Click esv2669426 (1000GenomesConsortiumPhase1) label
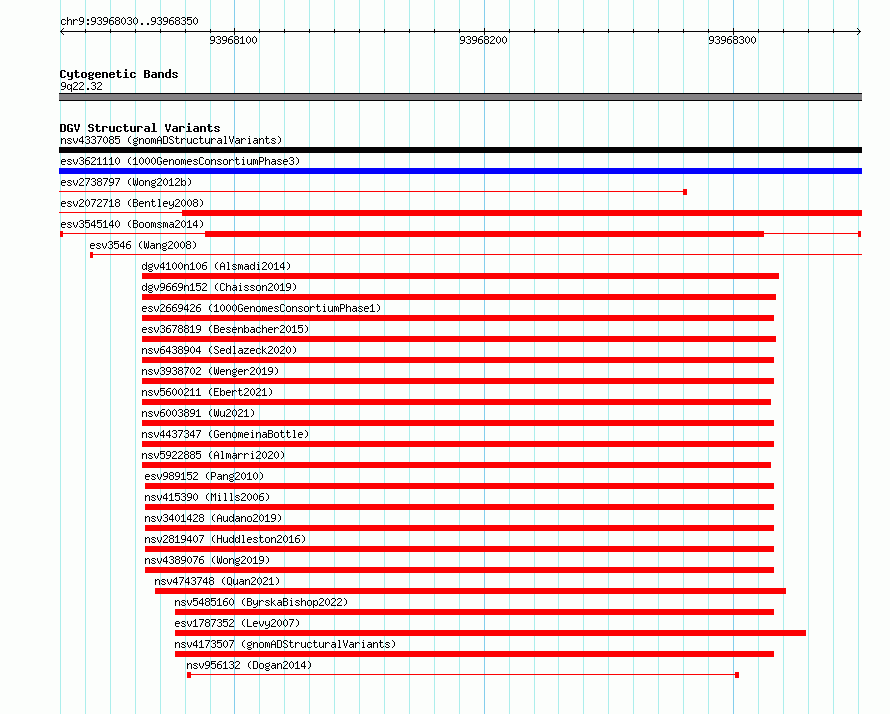 pyautogui.click(x=261, y=308)
